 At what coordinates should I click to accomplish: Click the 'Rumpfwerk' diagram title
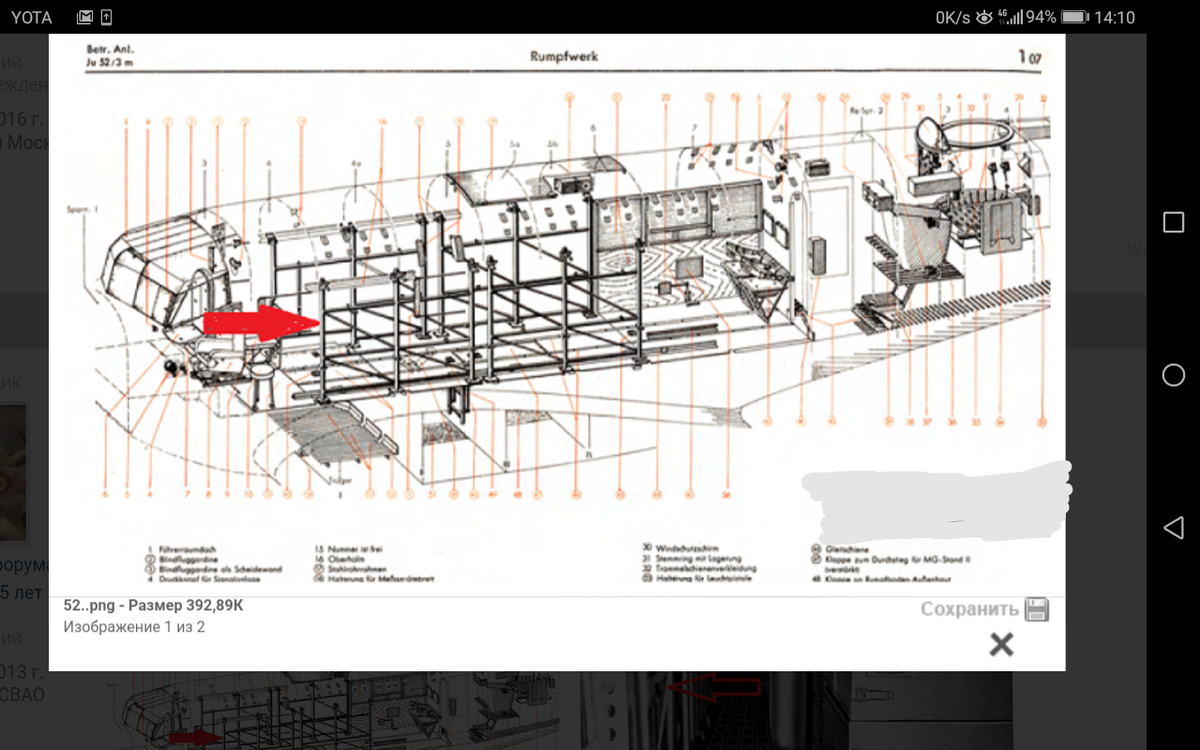coord(564,57)
